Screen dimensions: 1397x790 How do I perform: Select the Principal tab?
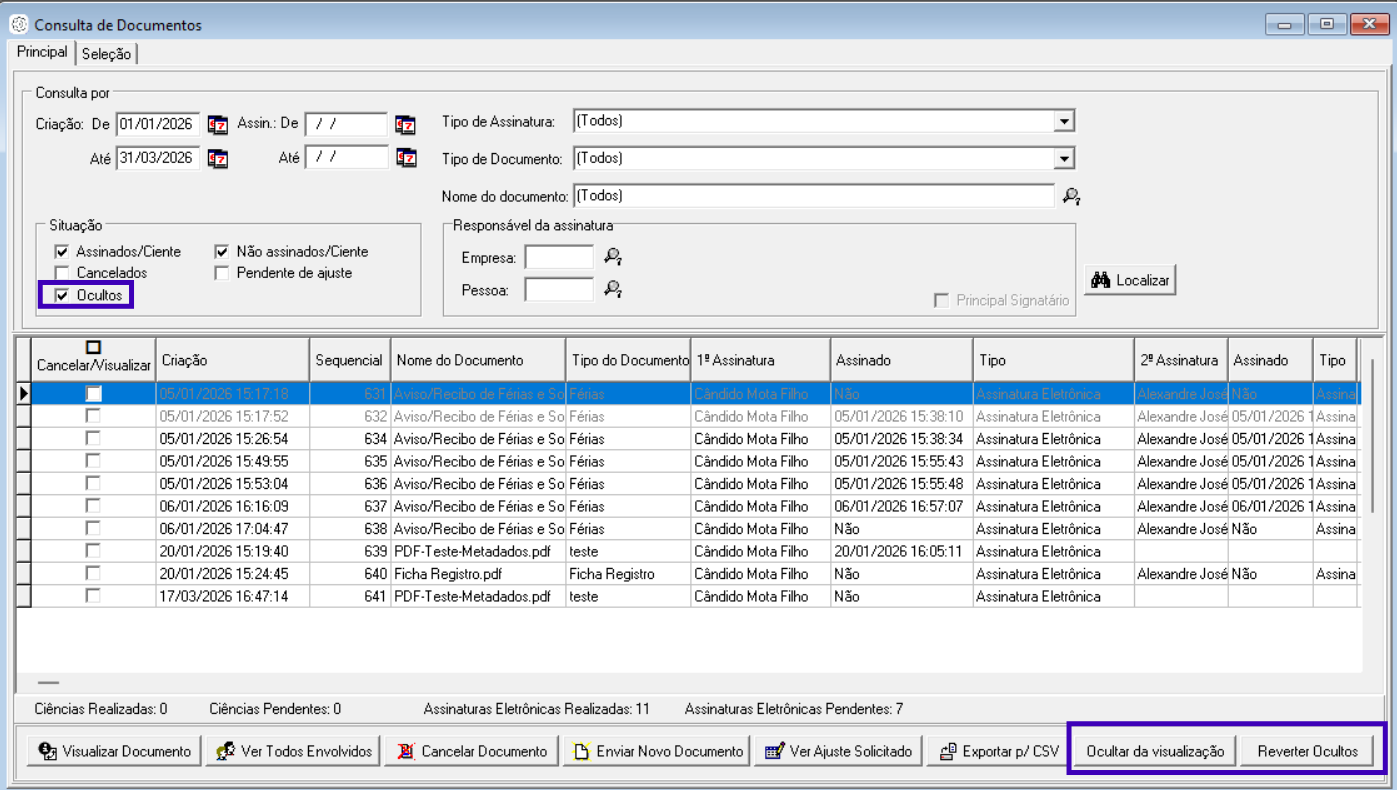[42, 52]
